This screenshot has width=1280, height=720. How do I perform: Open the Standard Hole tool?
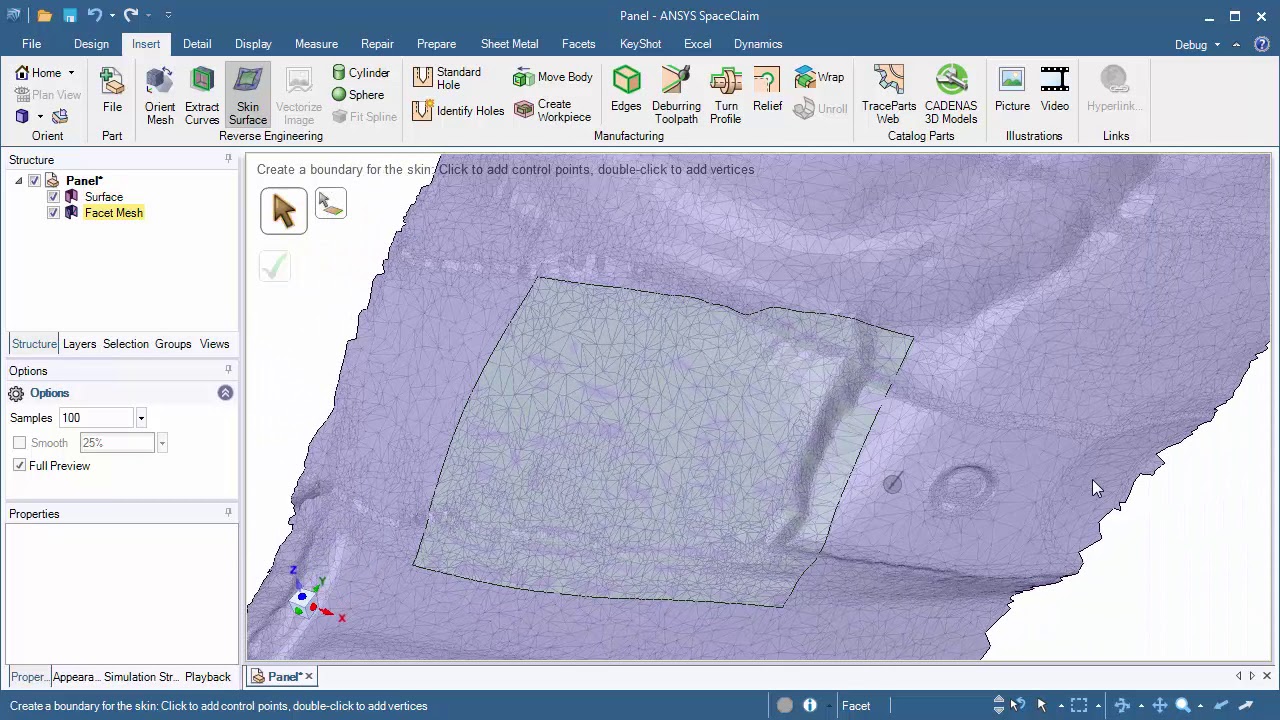coord(447,78)
